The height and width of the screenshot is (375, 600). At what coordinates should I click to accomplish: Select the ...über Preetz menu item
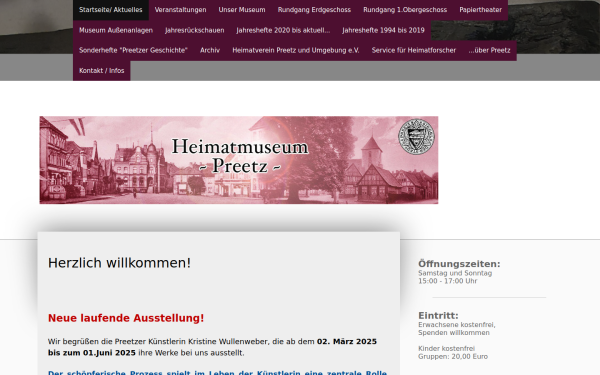tap(489, 51)
